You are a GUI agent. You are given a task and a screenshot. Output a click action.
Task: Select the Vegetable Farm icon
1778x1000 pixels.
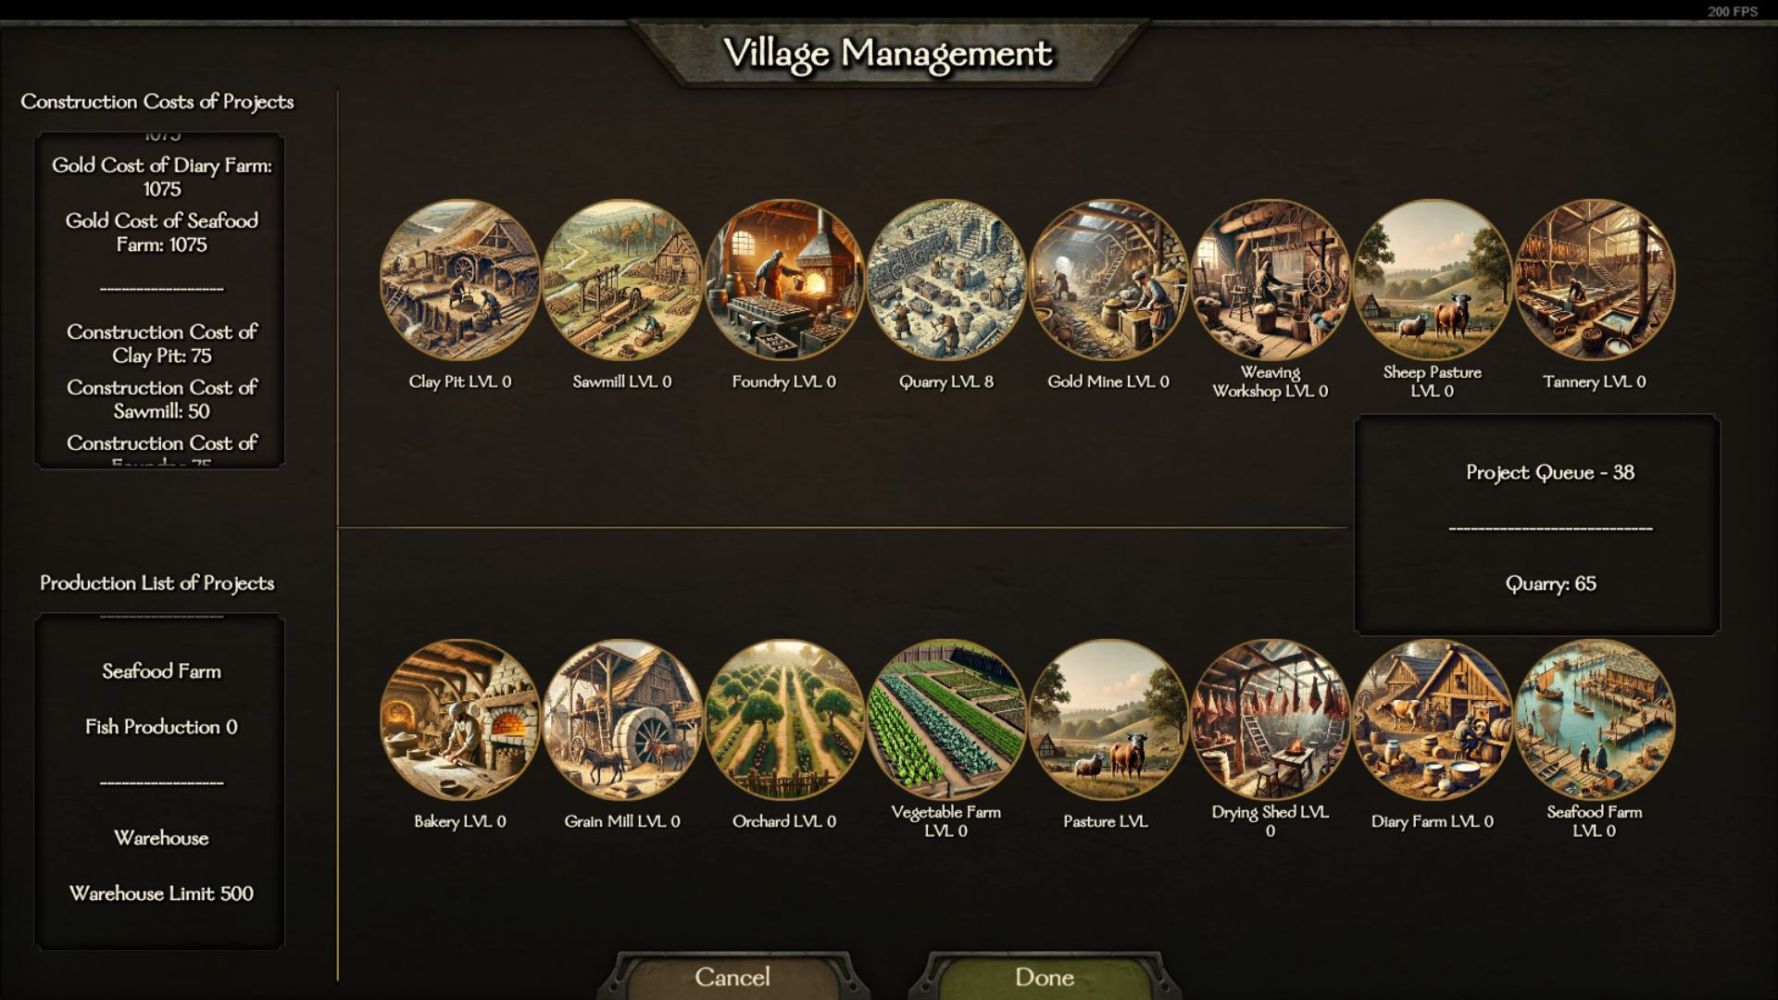coord(946,720)
